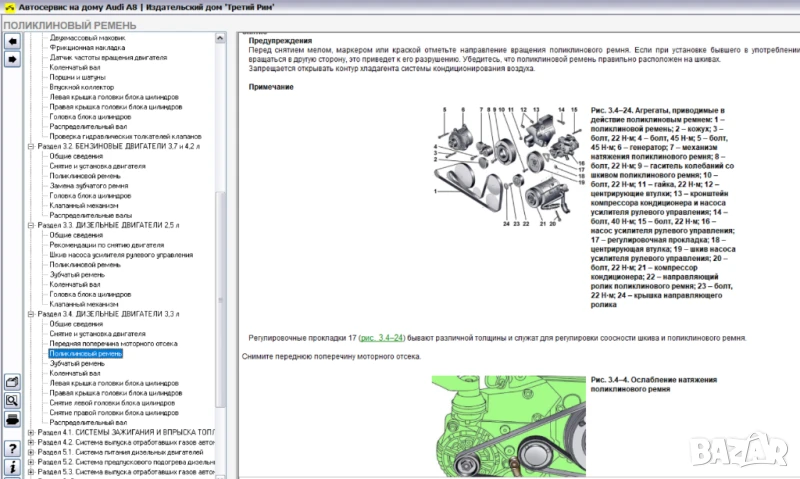Collapse Раздел 3.2 БЕНЗИНОВЫЕ ДВИГАТЕЛИ section
Screen dimensions: 800x479
[x=31, y=146]
